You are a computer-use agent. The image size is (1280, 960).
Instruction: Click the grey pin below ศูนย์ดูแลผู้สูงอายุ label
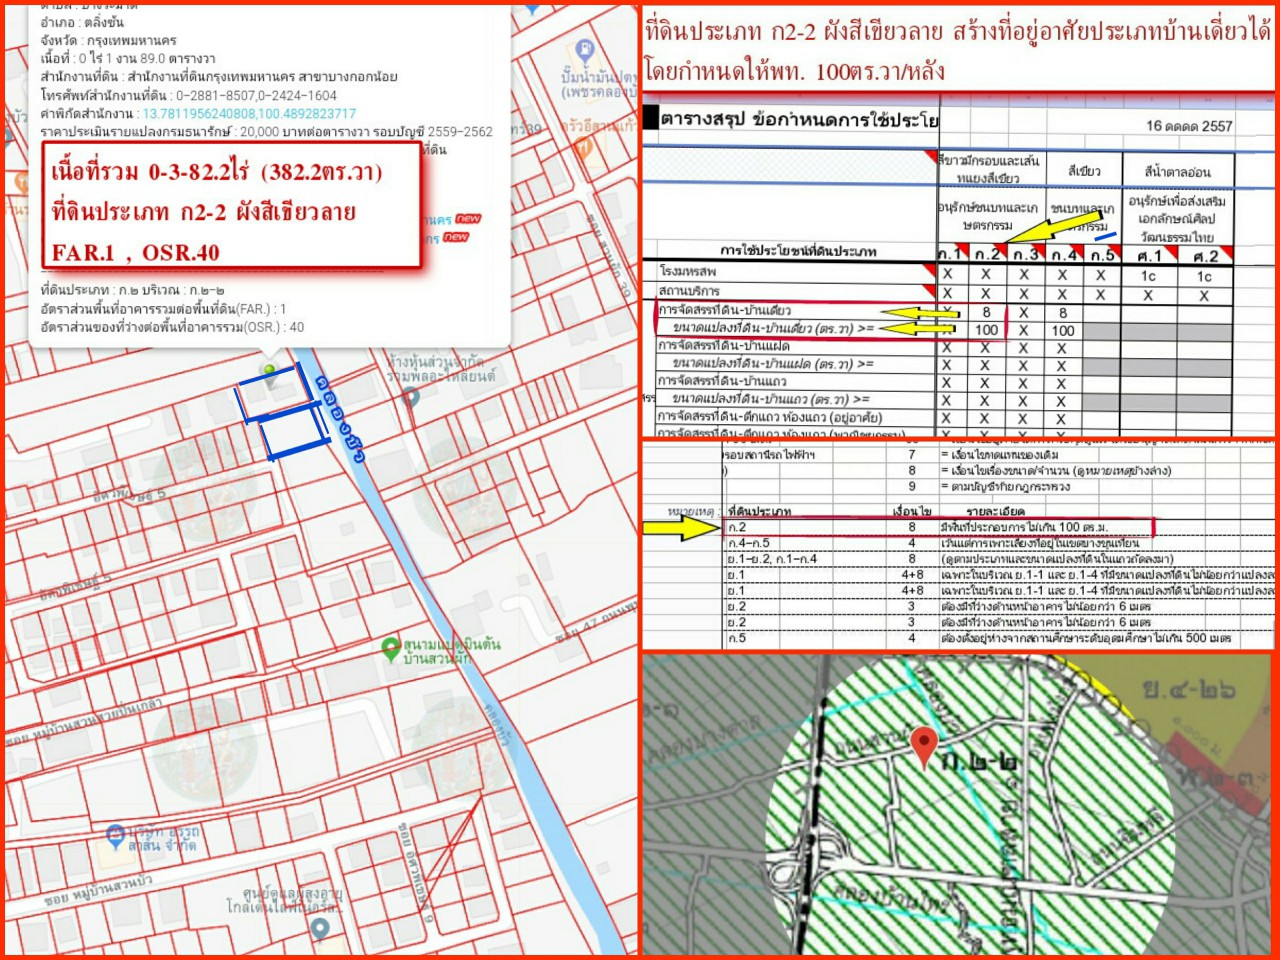click(x=320, y=929)
